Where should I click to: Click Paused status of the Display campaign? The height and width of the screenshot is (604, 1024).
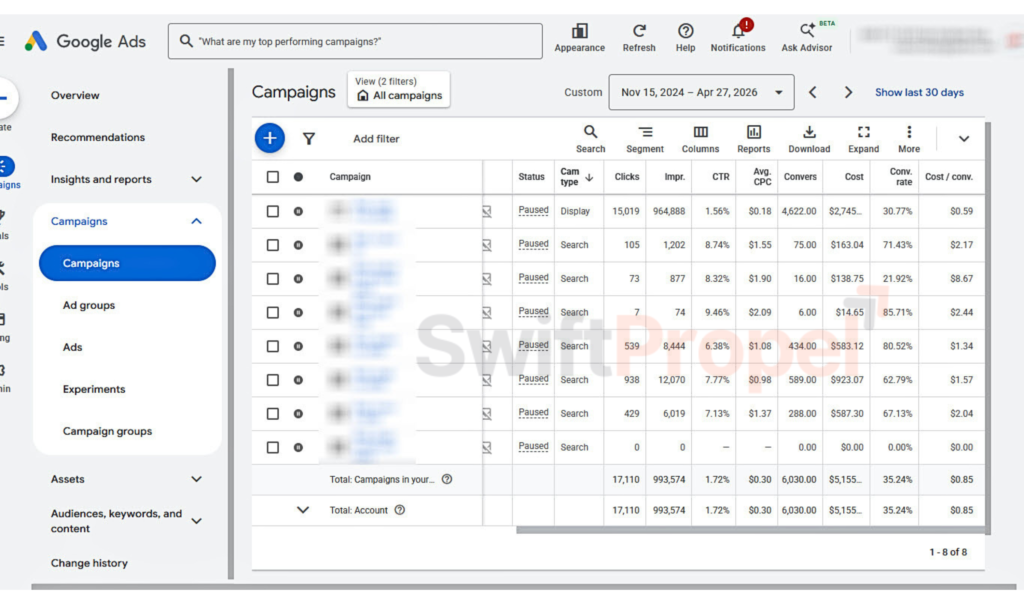click(534, 210)
